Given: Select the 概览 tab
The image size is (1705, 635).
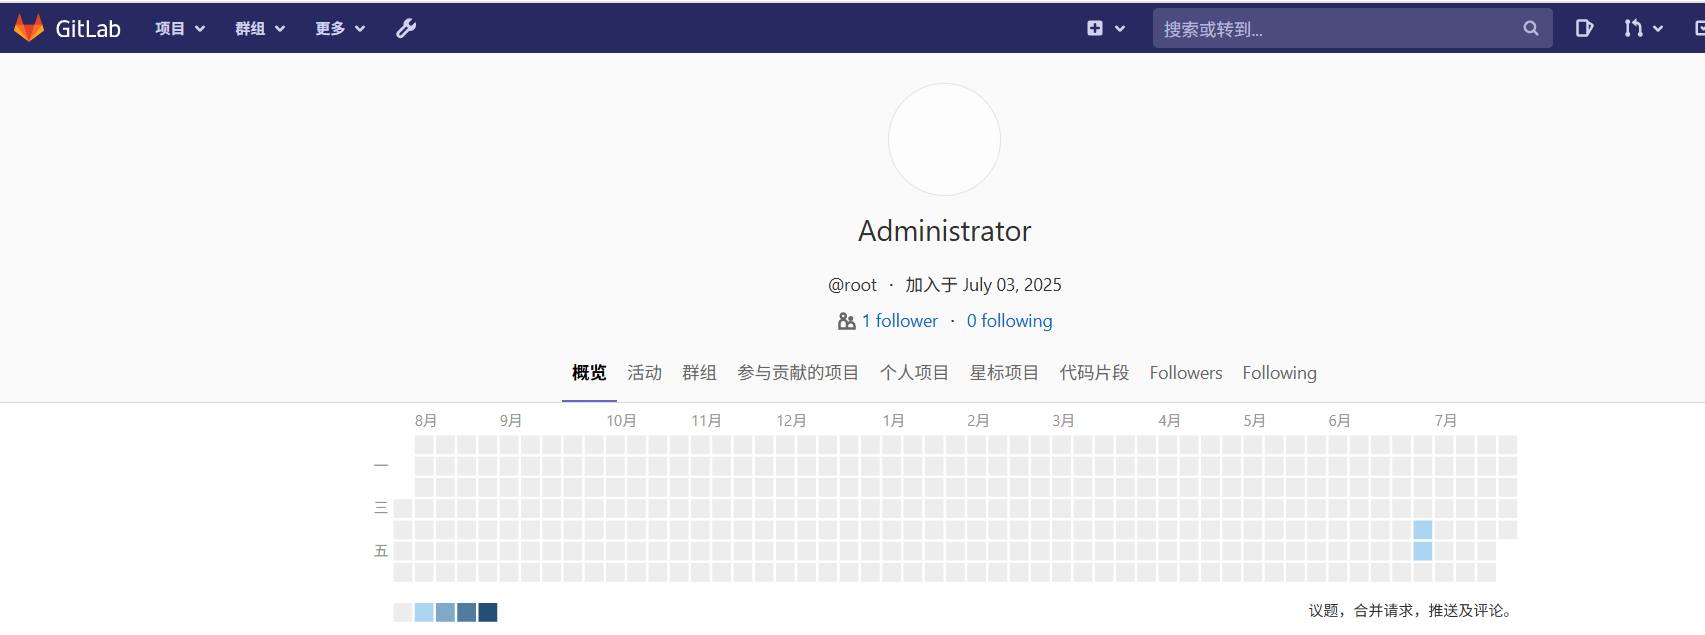Looking at the screenshot, I should pos(589,373).
